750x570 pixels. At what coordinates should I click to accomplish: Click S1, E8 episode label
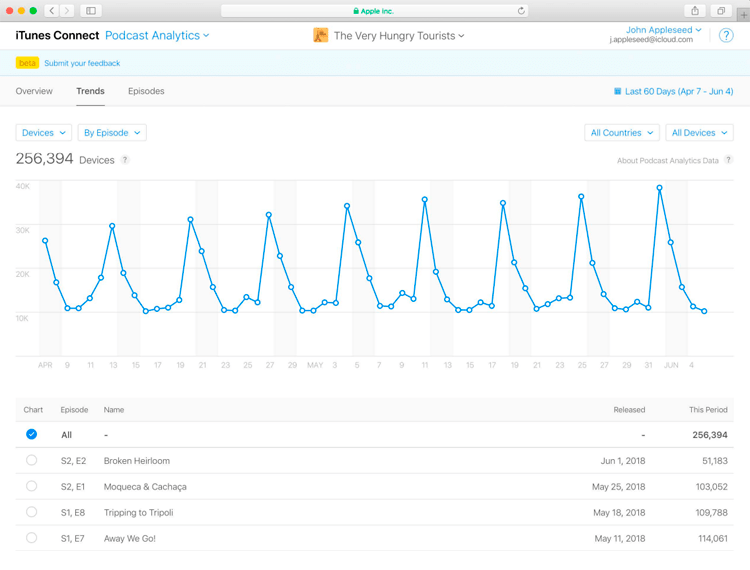(73, 513)
